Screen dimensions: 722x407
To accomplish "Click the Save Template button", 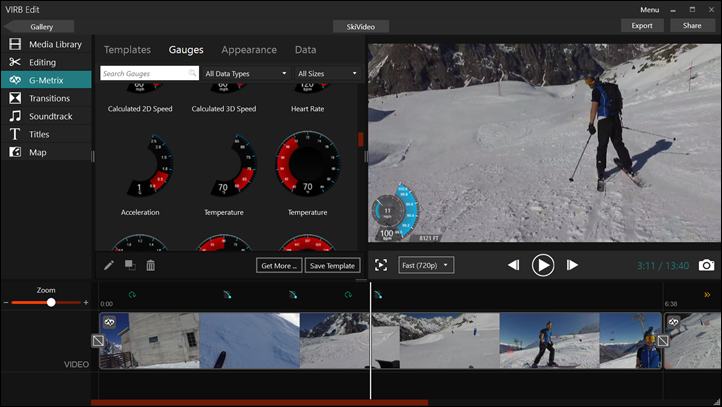I will tap(333, 265).
